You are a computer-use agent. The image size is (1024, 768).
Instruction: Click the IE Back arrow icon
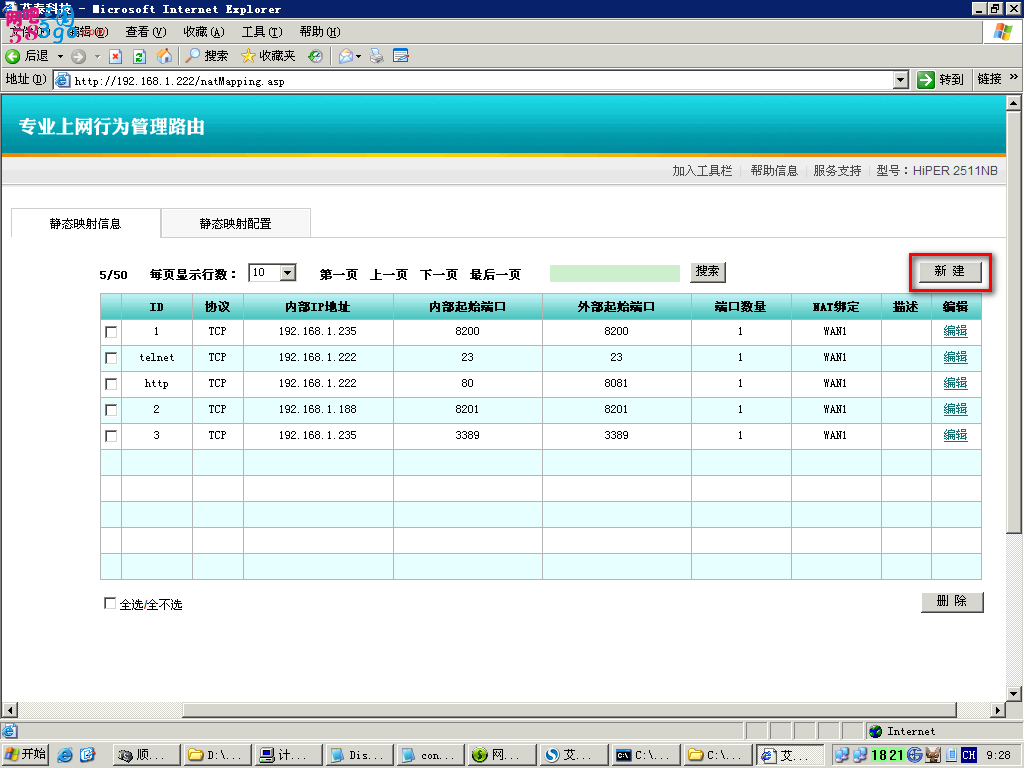pos(12,56)
